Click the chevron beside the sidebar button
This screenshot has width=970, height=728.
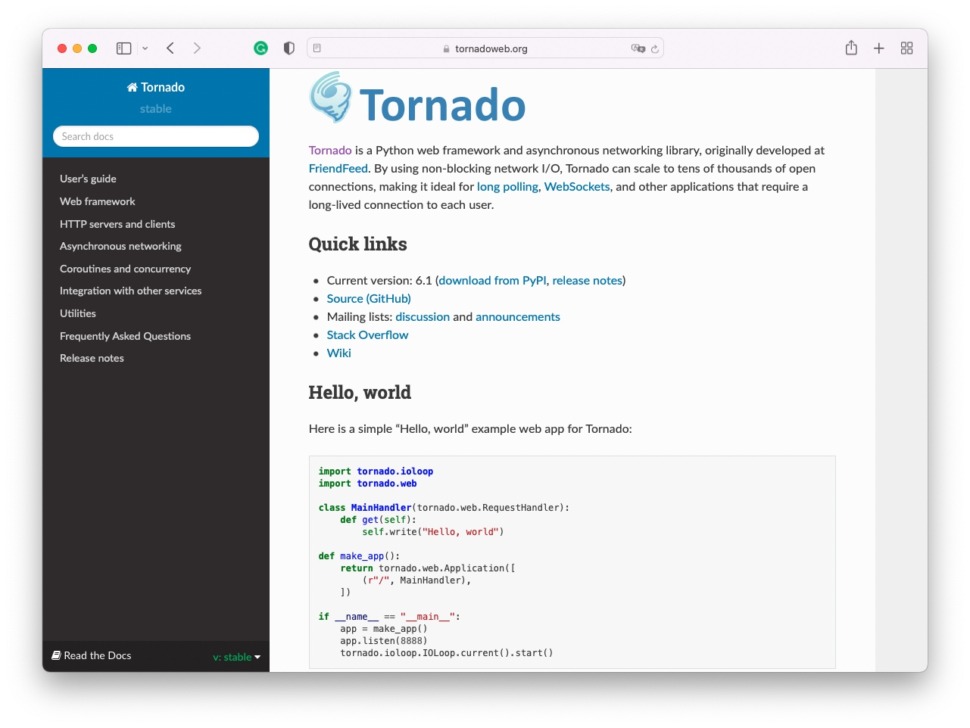[x=141, y=47]
